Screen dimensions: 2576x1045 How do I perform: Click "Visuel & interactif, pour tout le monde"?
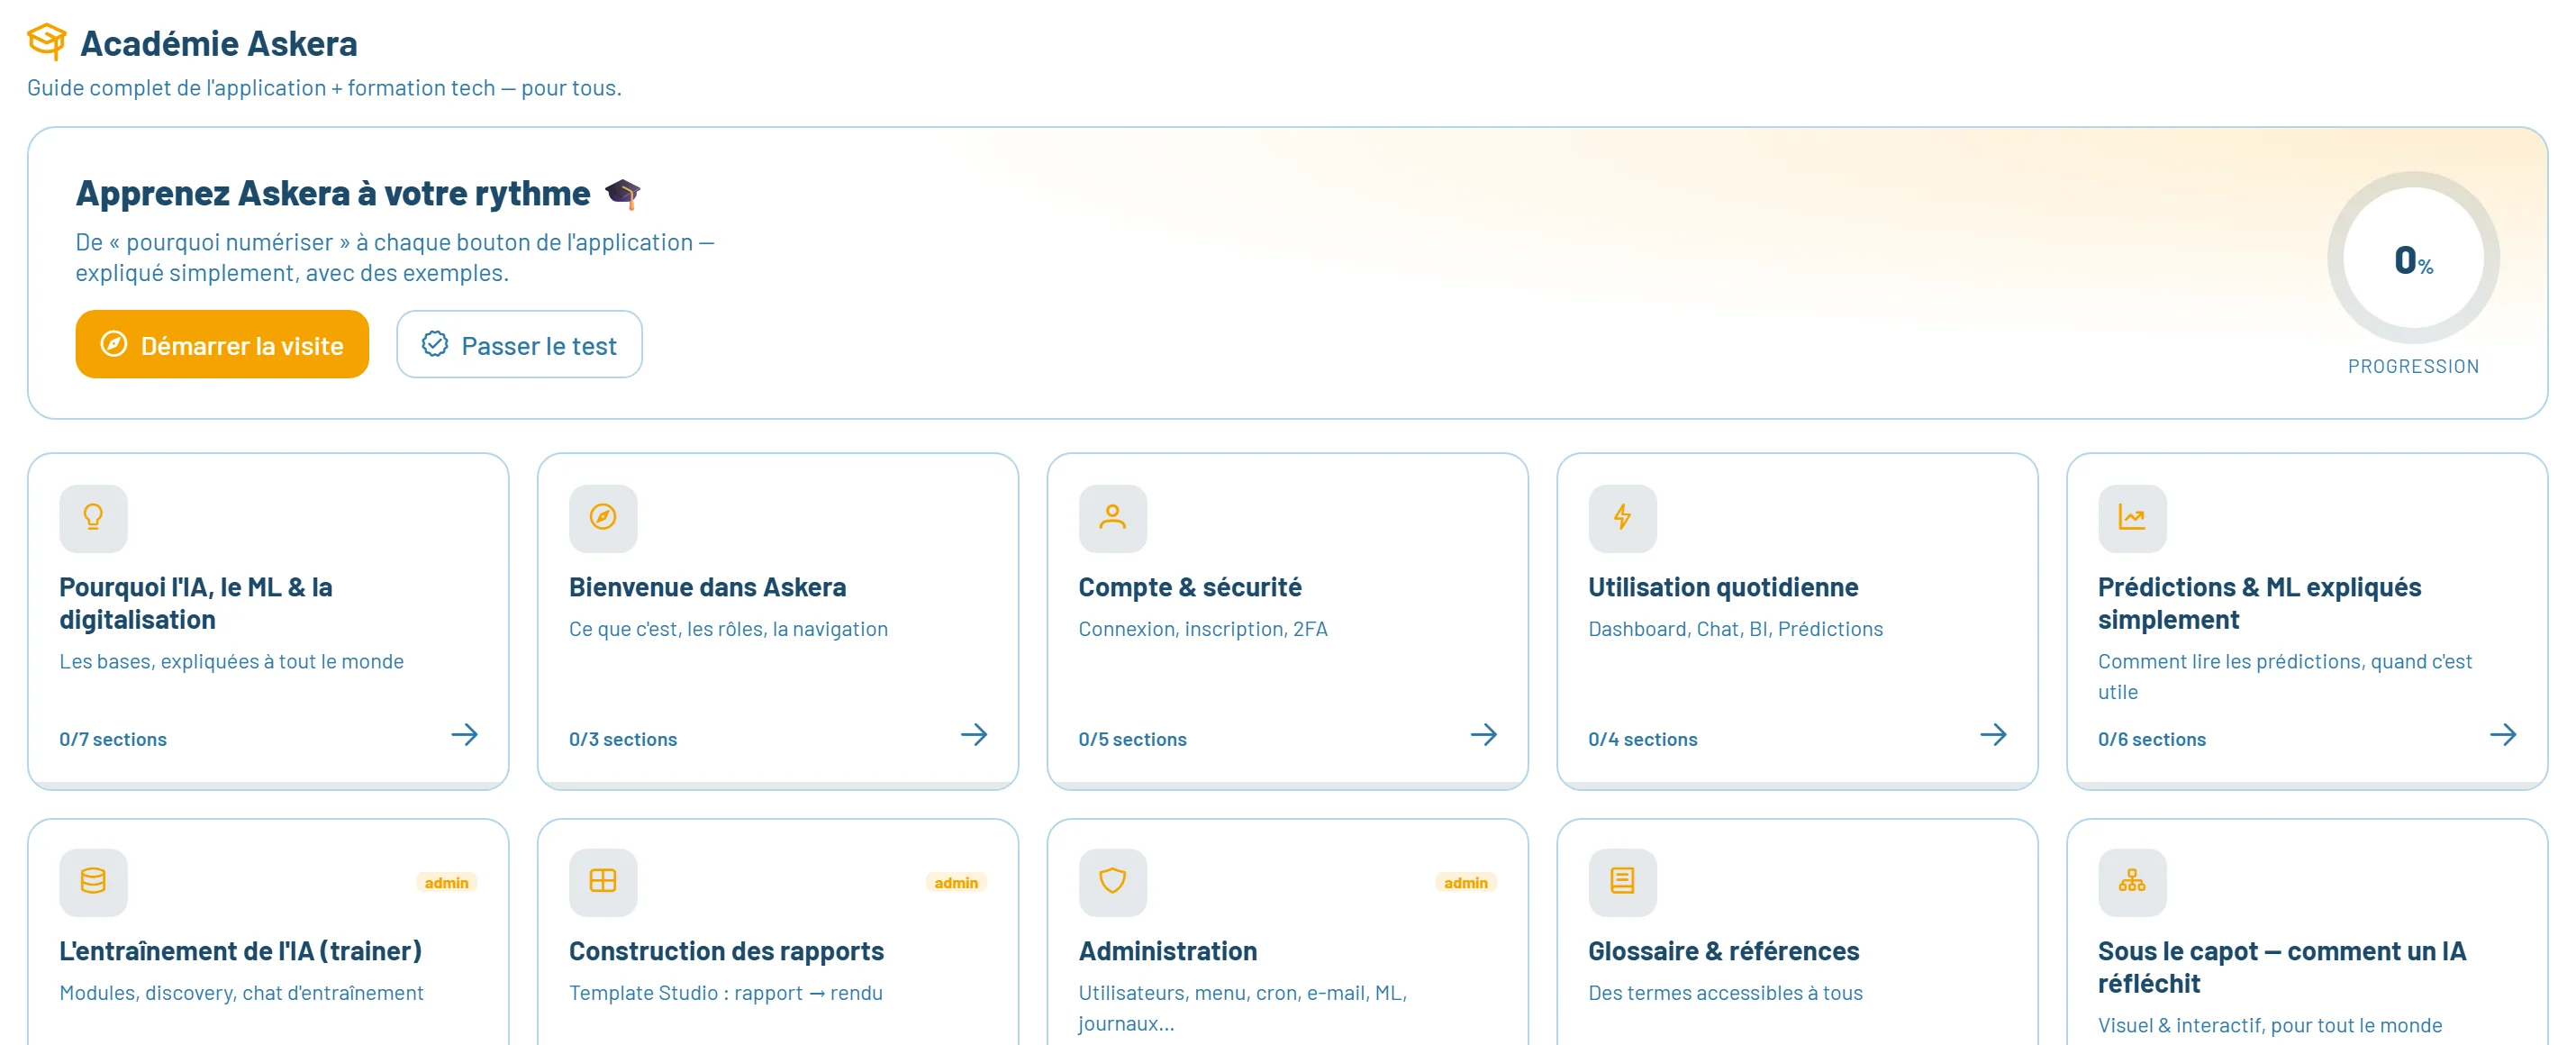point(2270,1025)
